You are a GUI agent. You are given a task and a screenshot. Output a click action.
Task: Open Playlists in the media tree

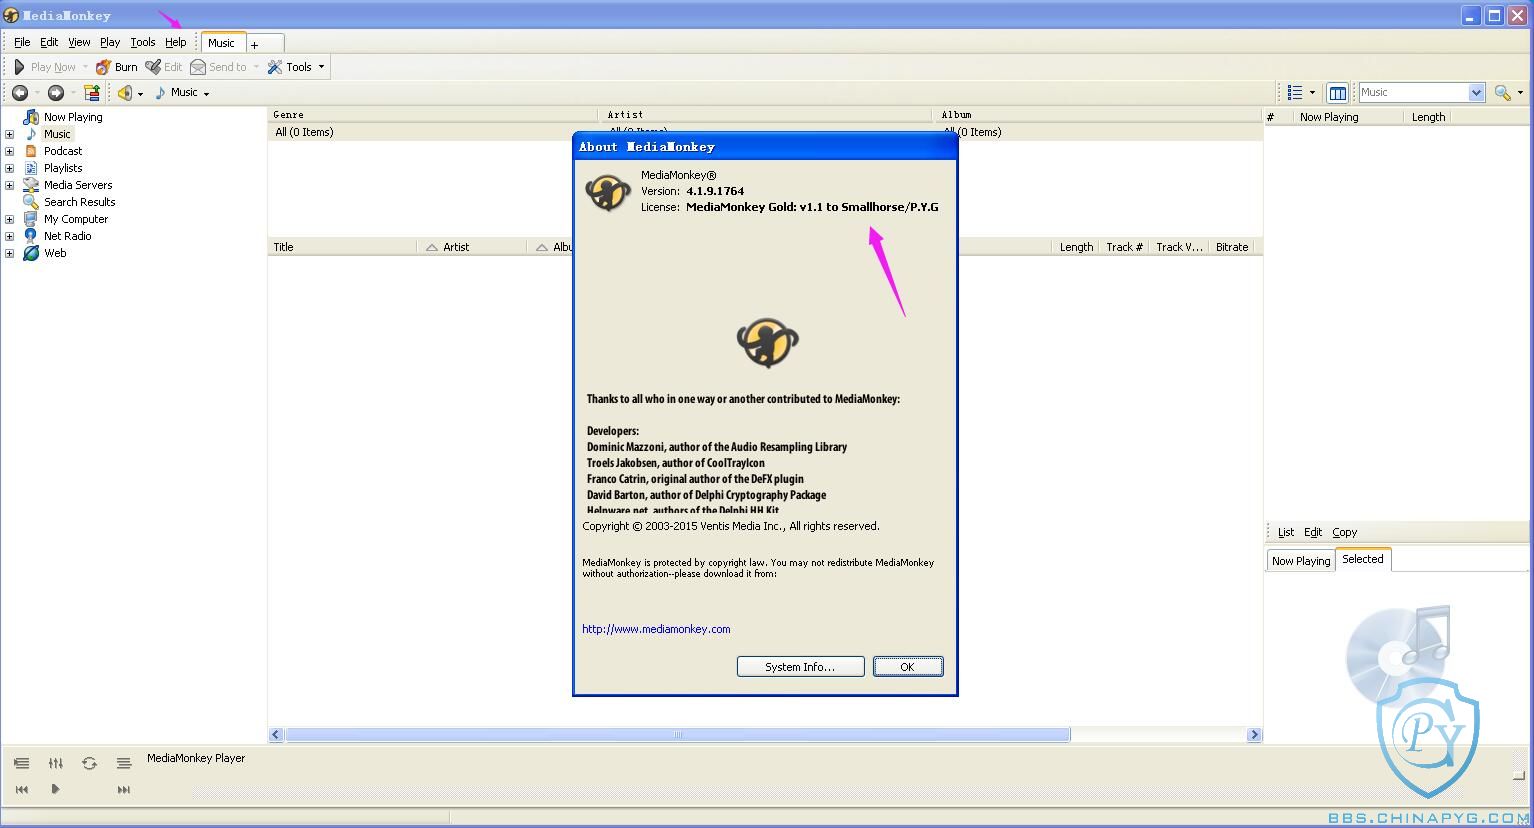(x=63, y=168)
